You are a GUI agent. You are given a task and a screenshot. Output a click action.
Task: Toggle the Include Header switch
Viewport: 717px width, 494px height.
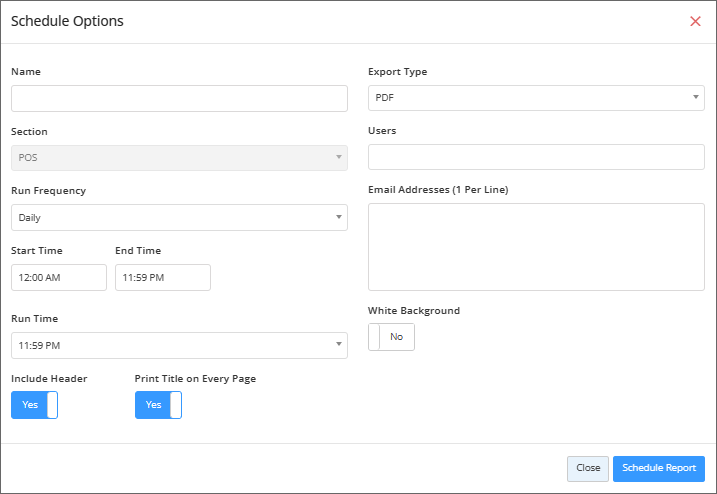click(34, 405)
